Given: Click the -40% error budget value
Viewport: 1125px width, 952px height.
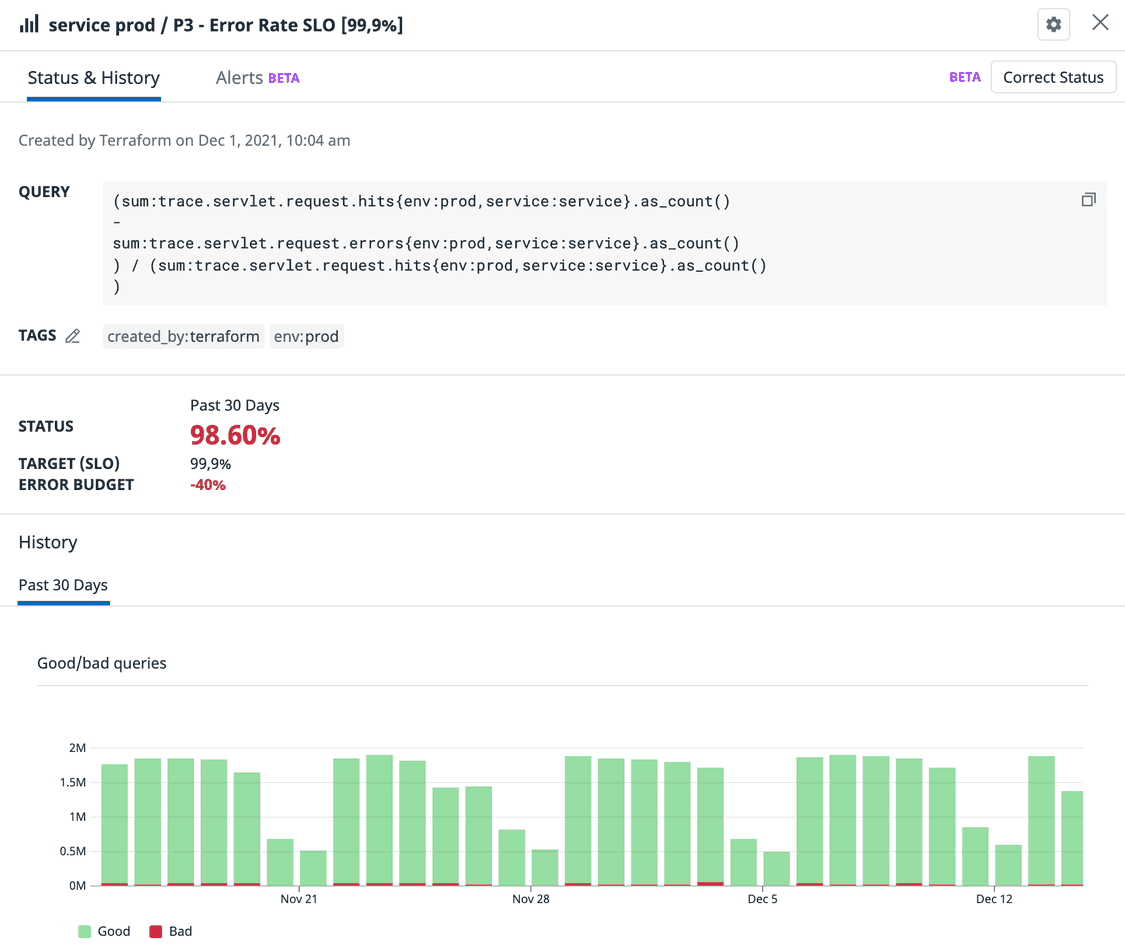Looking at the screenshot, I should pos(208,485).
